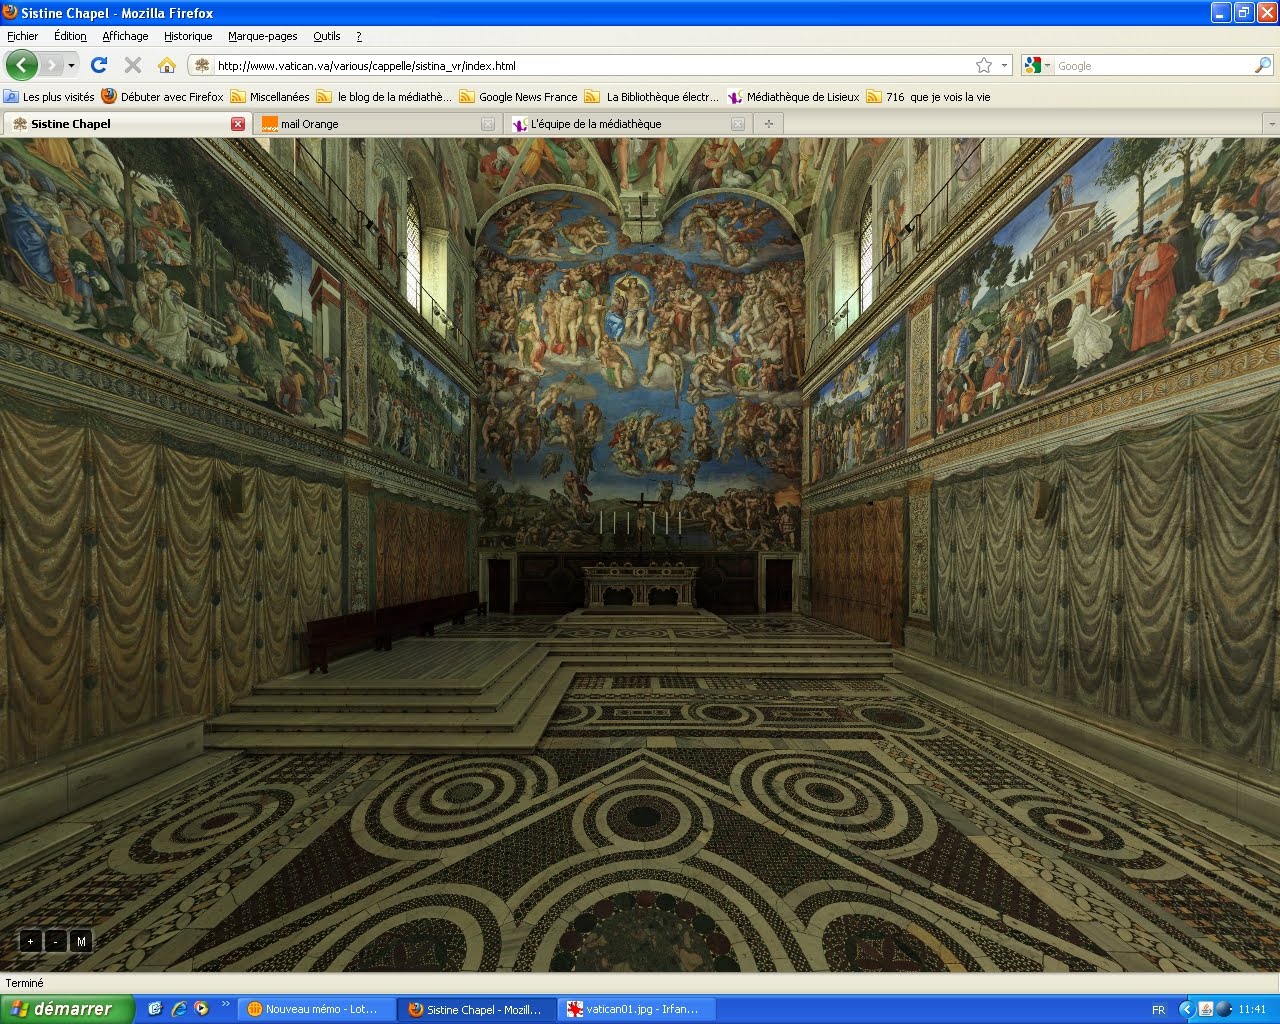
Task: Open the list-all-tabs dropdown arrow
Action: tap(1270, 124)
